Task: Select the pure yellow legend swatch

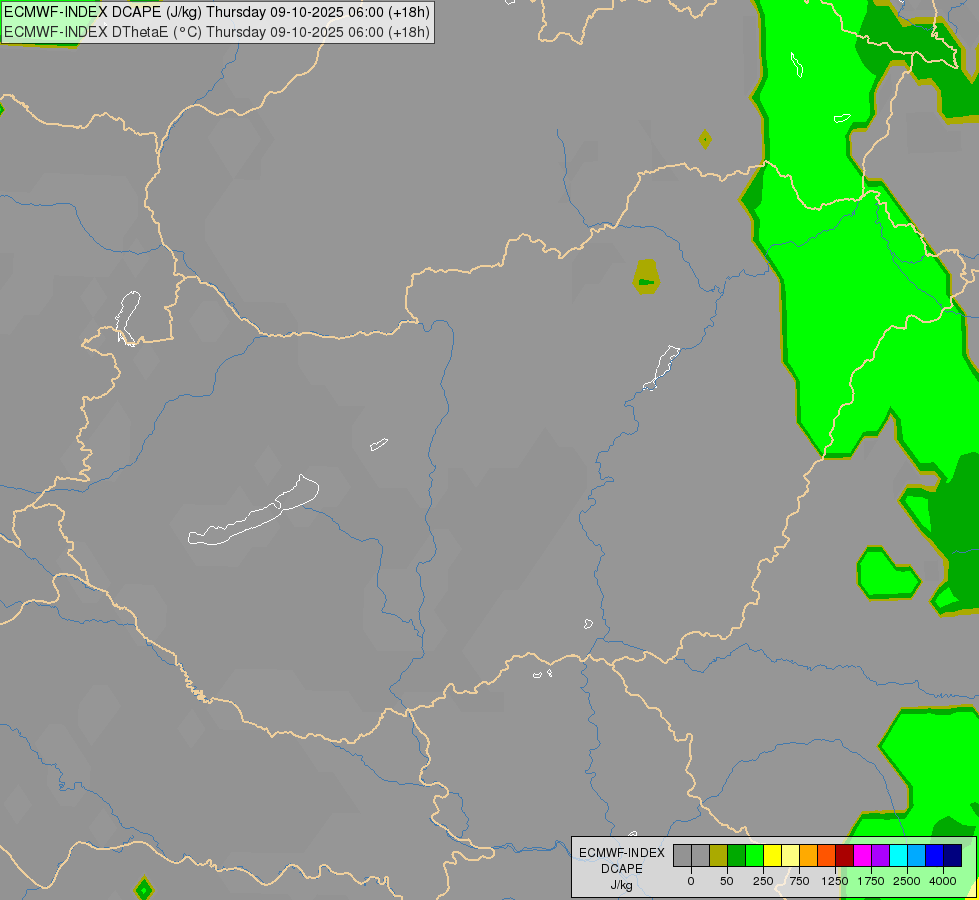Action: pyautogui.click(x=773, y=855)
